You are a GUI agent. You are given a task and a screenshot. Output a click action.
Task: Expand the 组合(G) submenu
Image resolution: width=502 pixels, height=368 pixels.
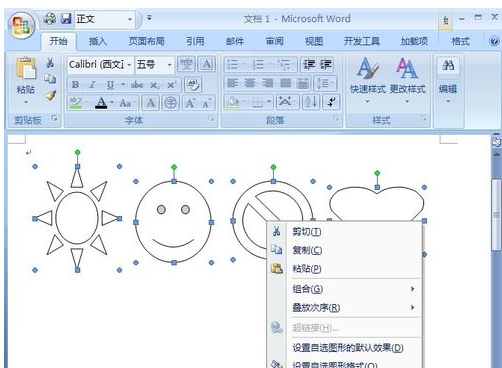point(345,289)
